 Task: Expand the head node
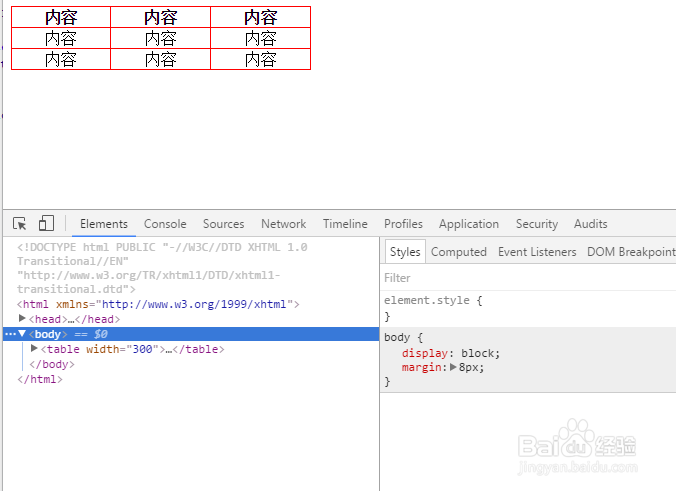[x=22, y=319]
